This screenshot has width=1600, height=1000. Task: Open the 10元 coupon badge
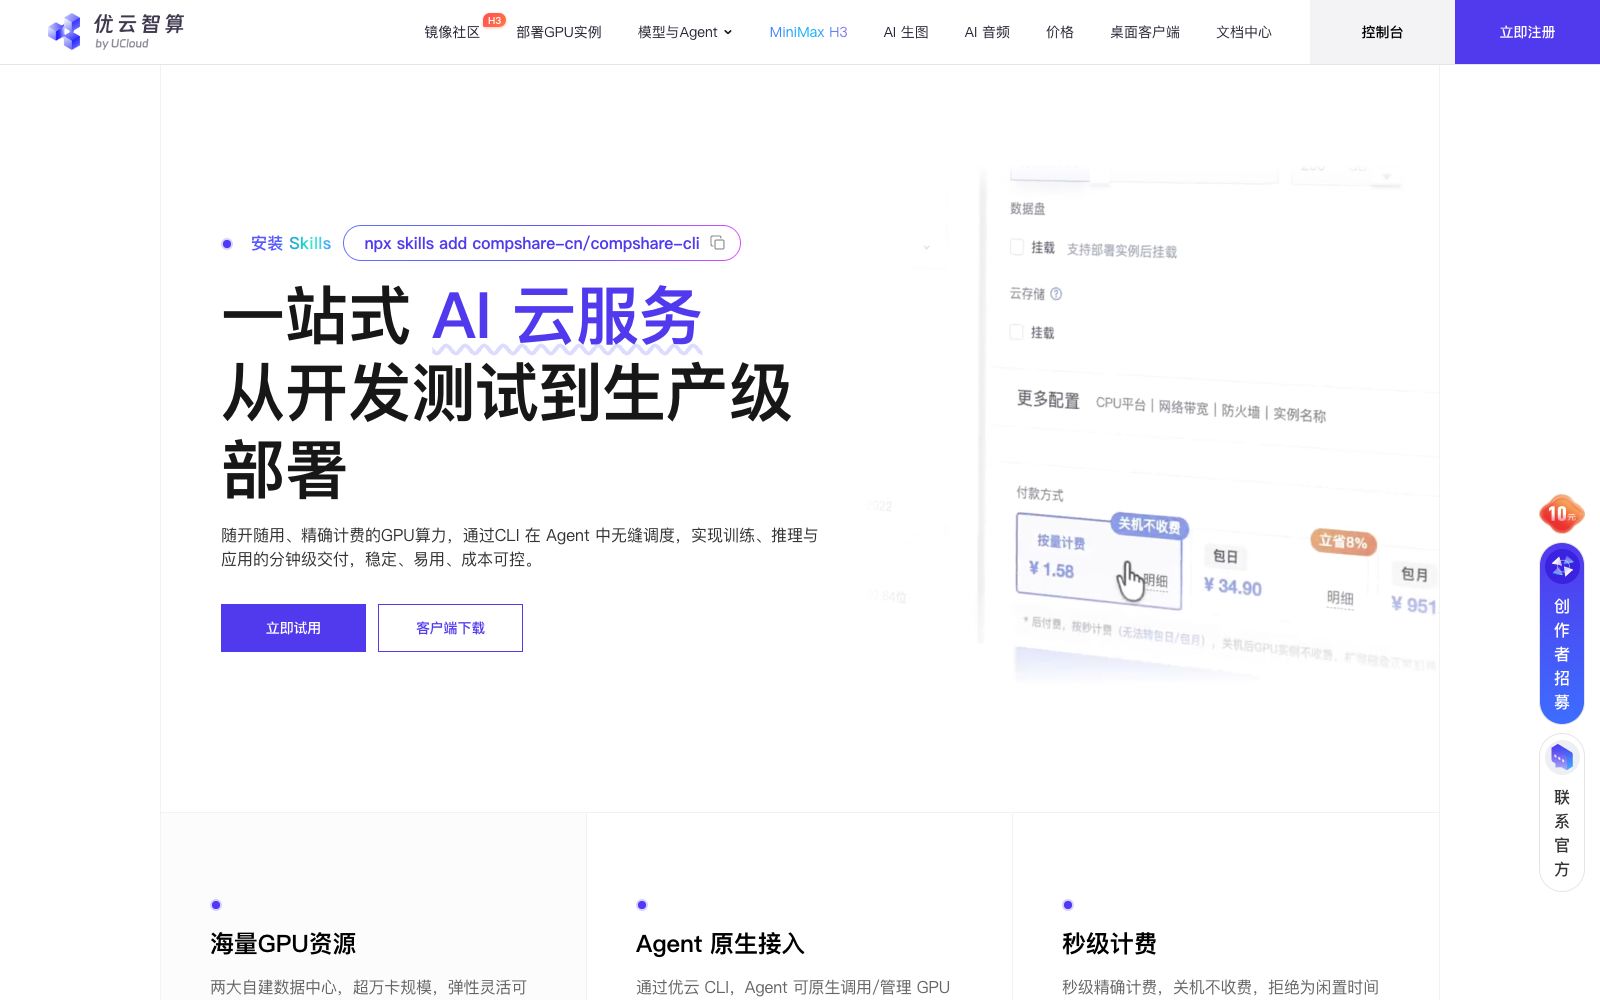pyautogui.click(x=1561, y=514)
